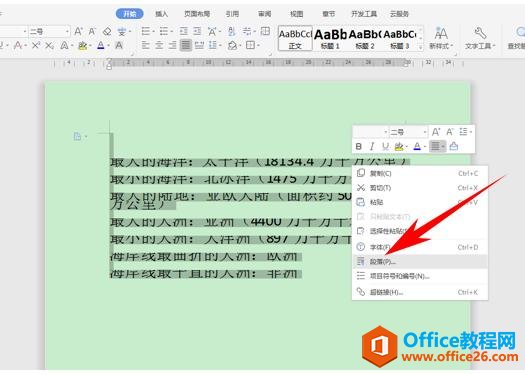Click the align left icon in ribbon
This screenshot has width=525, height=374.
145,45
